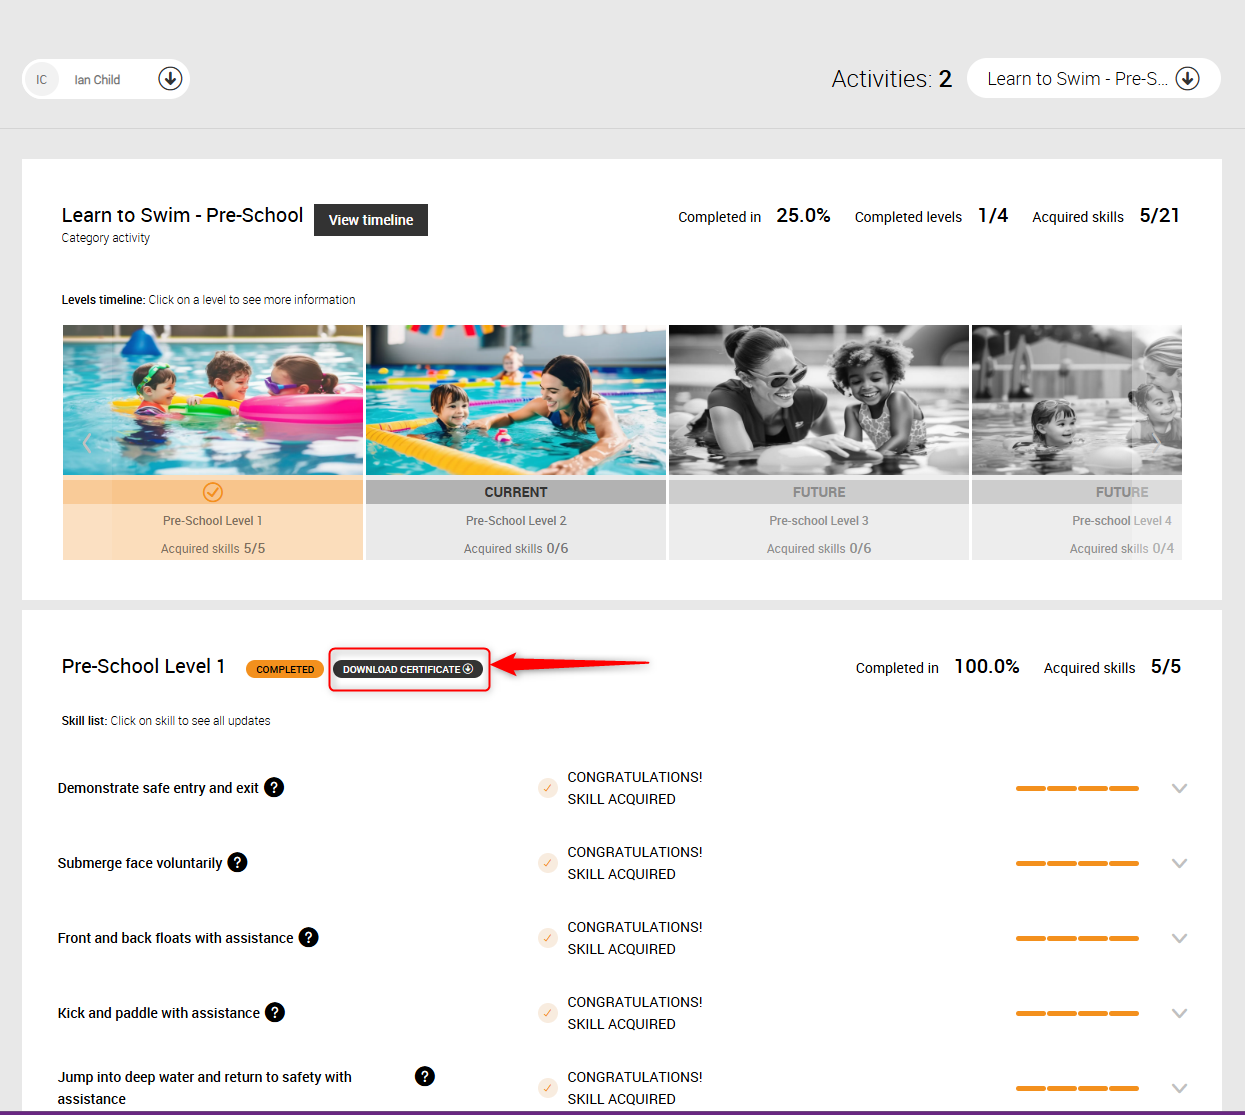
Task: Select the Pre-School Level 2 current level
Action: coord(516,521)
